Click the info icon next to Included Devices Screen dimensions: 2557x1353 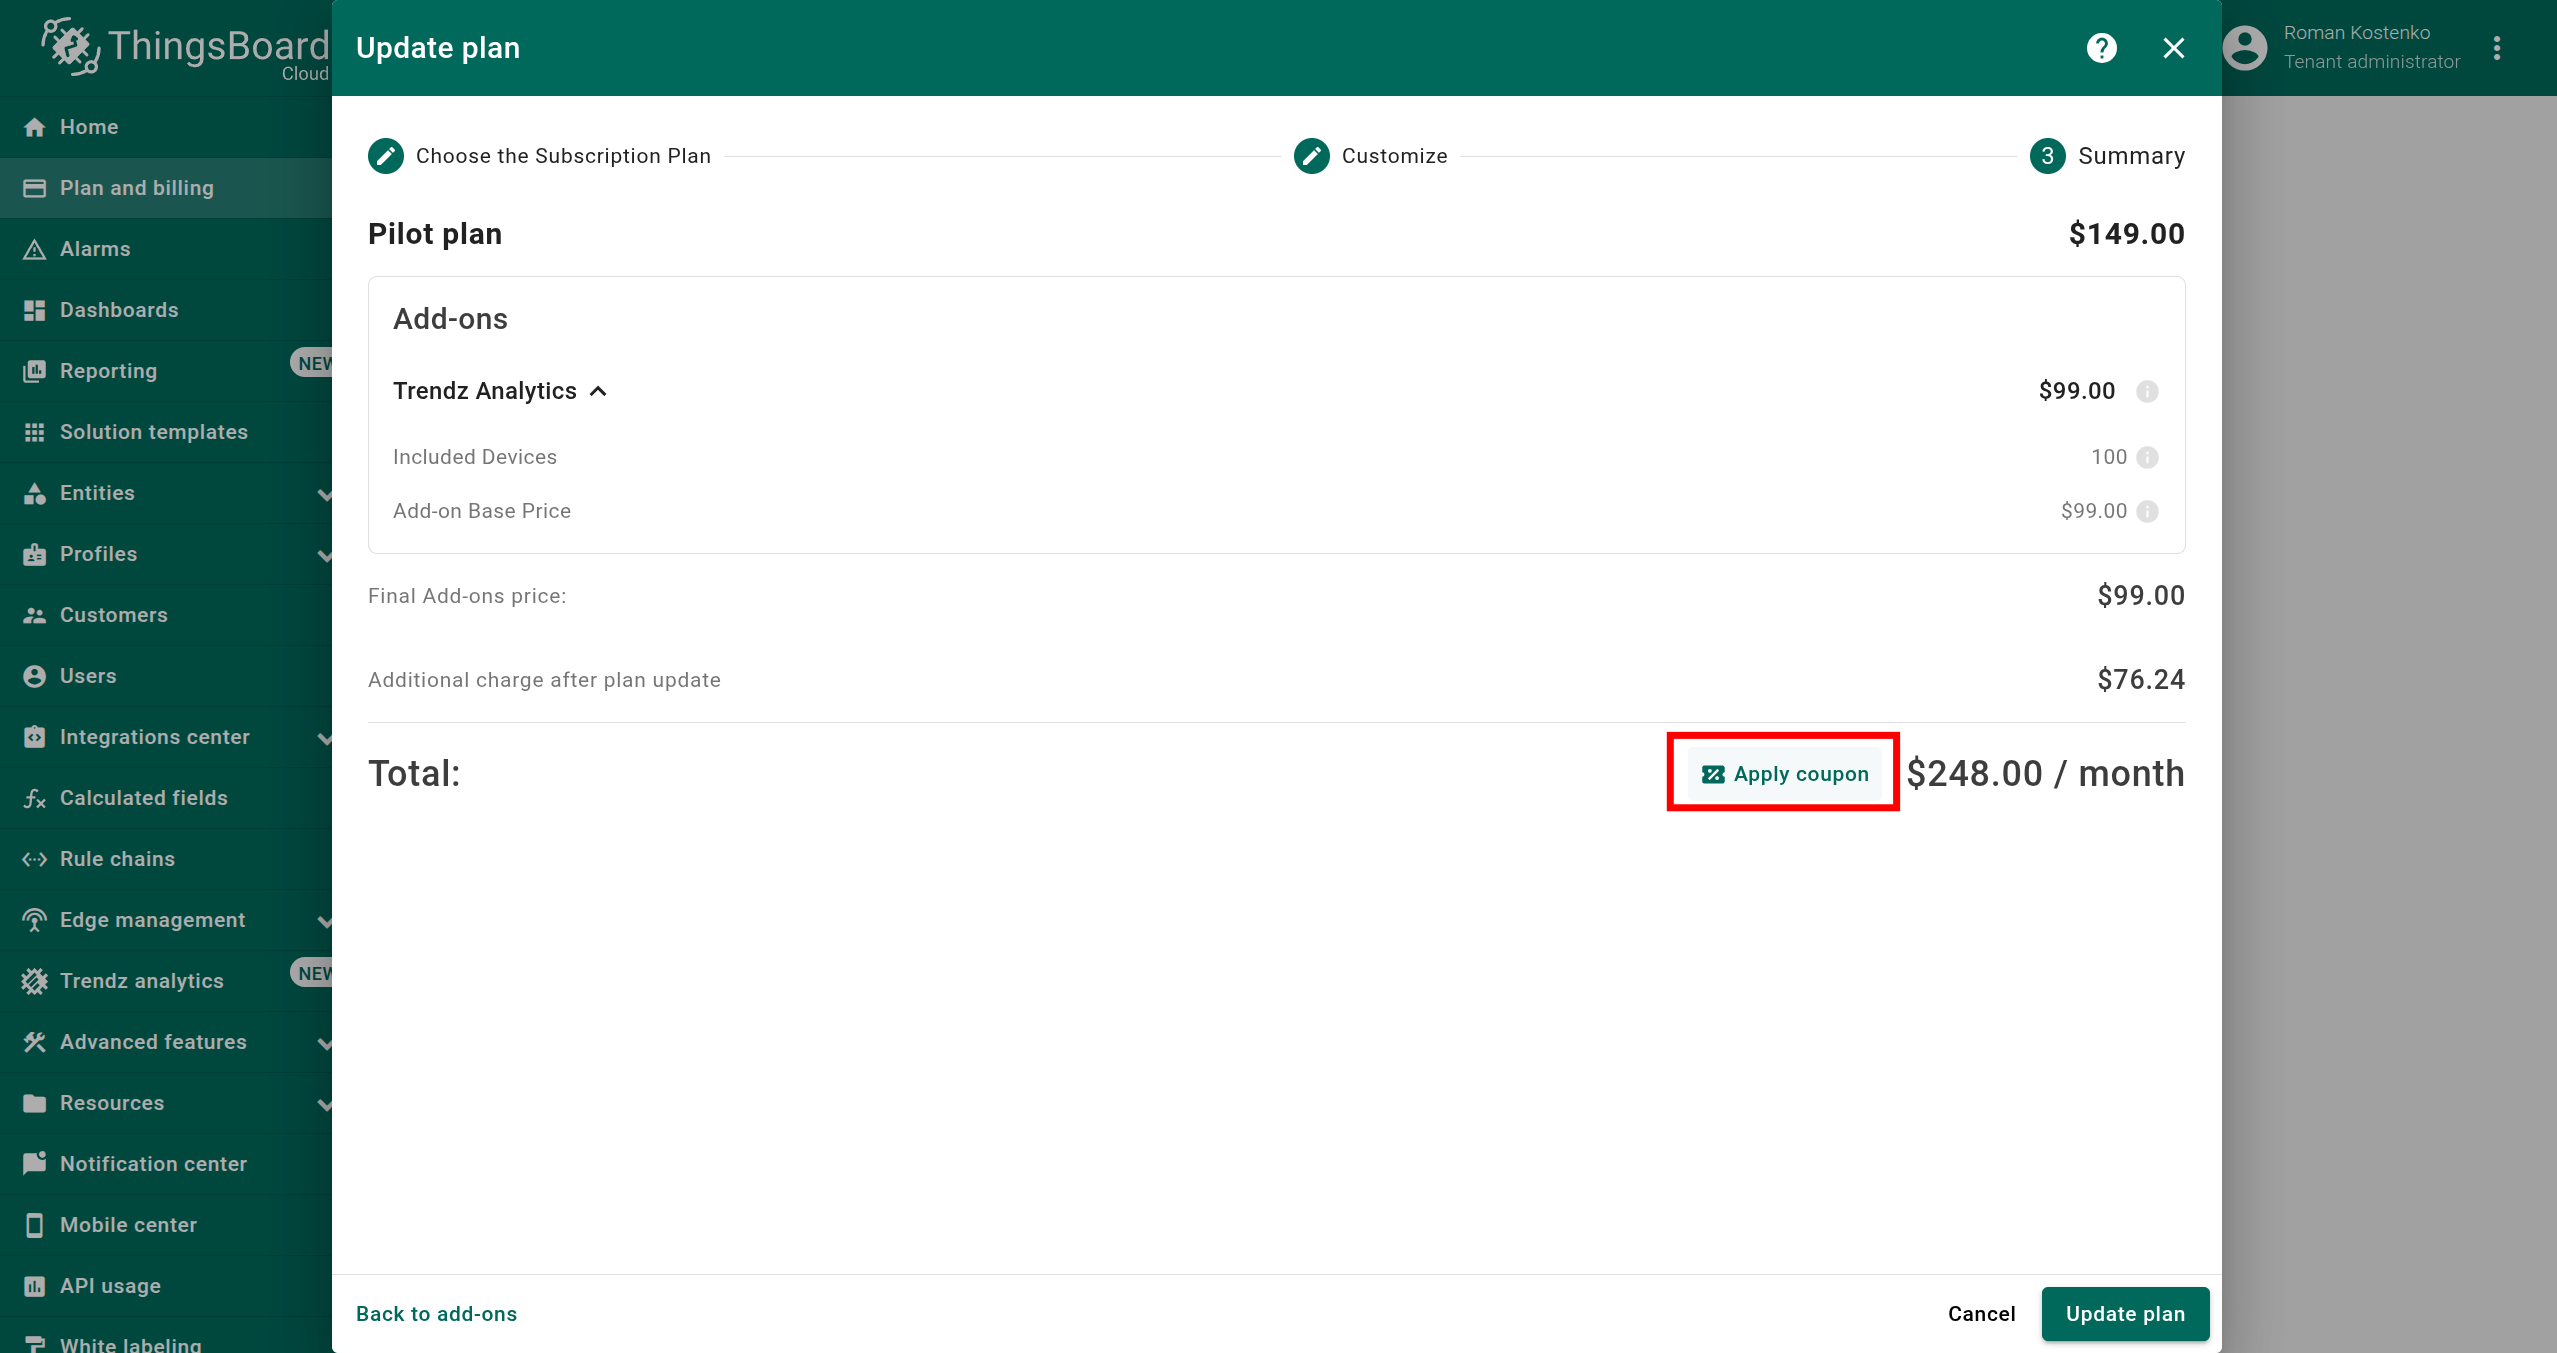(2147, 457)
